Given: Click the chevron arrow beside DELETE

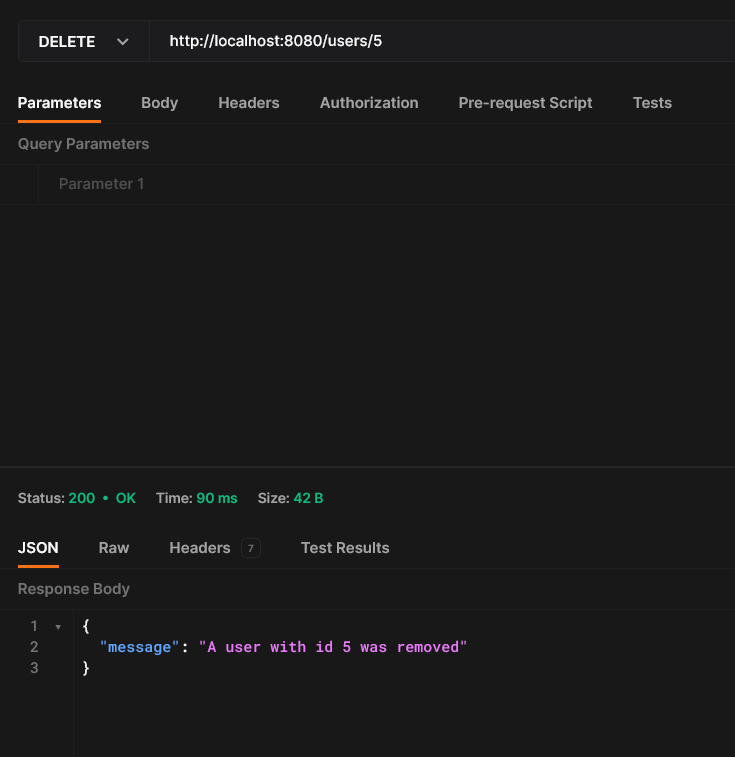Looking at the screenshot, I should tap(123, 42).
